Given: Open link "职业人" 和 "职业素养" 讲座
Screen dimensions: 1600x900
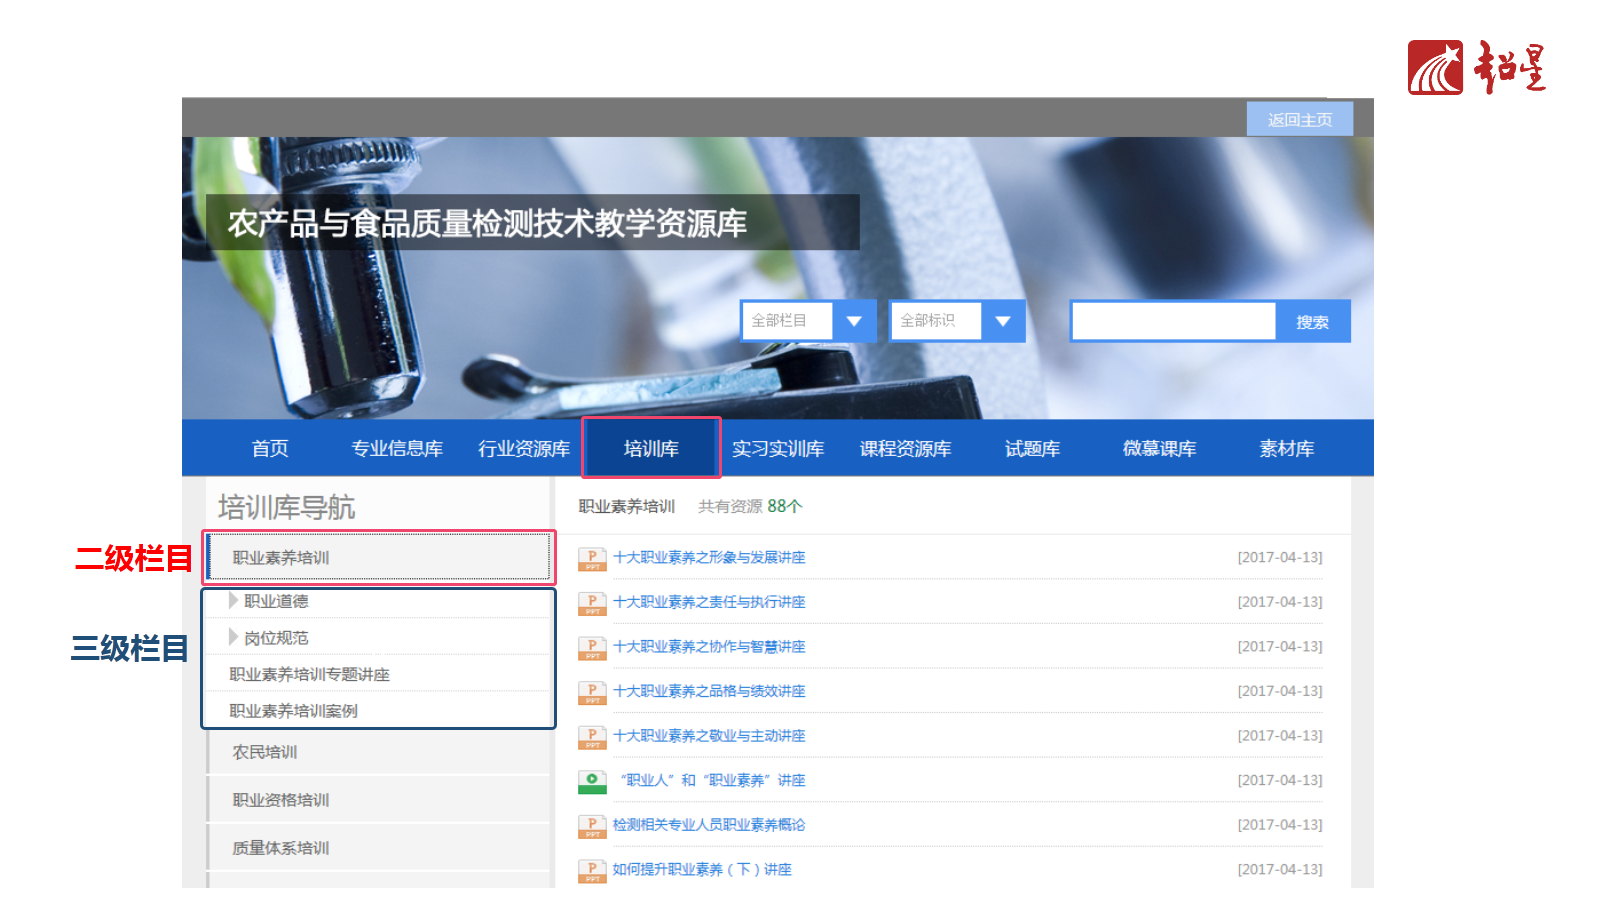Looking at the screenshot, I should [x=712, y=780].
